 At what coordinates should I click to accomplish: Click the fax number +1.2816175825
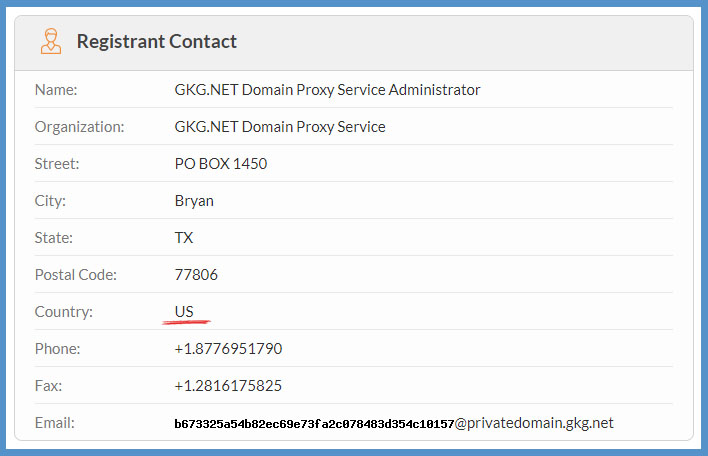pyautogui.click(x=228, y=386)
